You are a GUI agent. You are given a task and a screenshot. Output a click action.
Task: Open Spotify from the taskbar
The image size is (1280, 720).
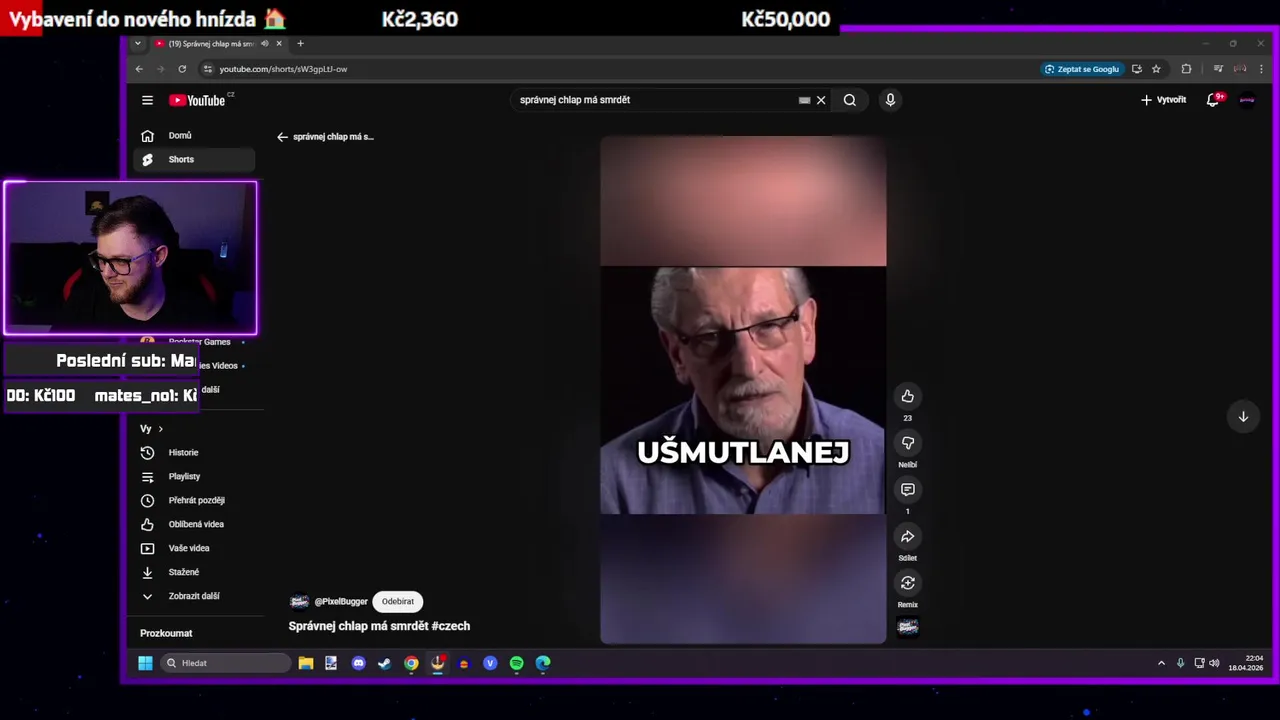coord(516,663)
